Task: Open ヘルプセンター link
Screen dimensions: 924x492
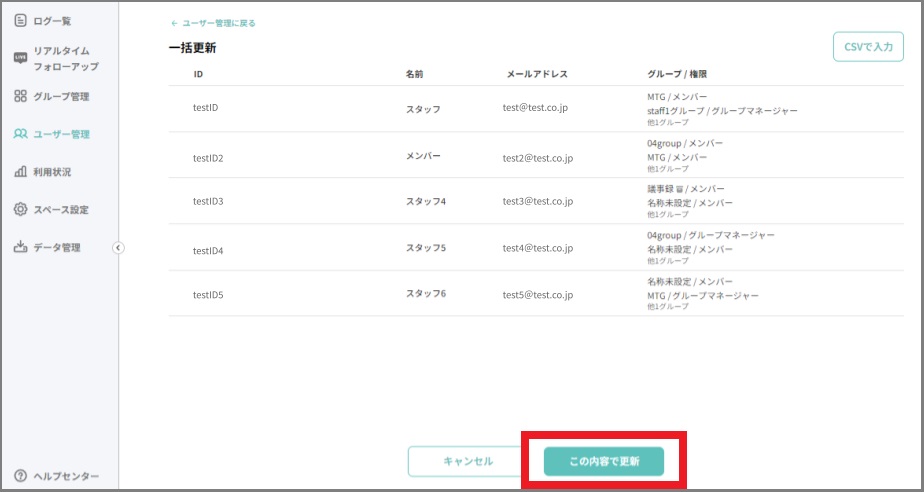Action: point(66,476)
